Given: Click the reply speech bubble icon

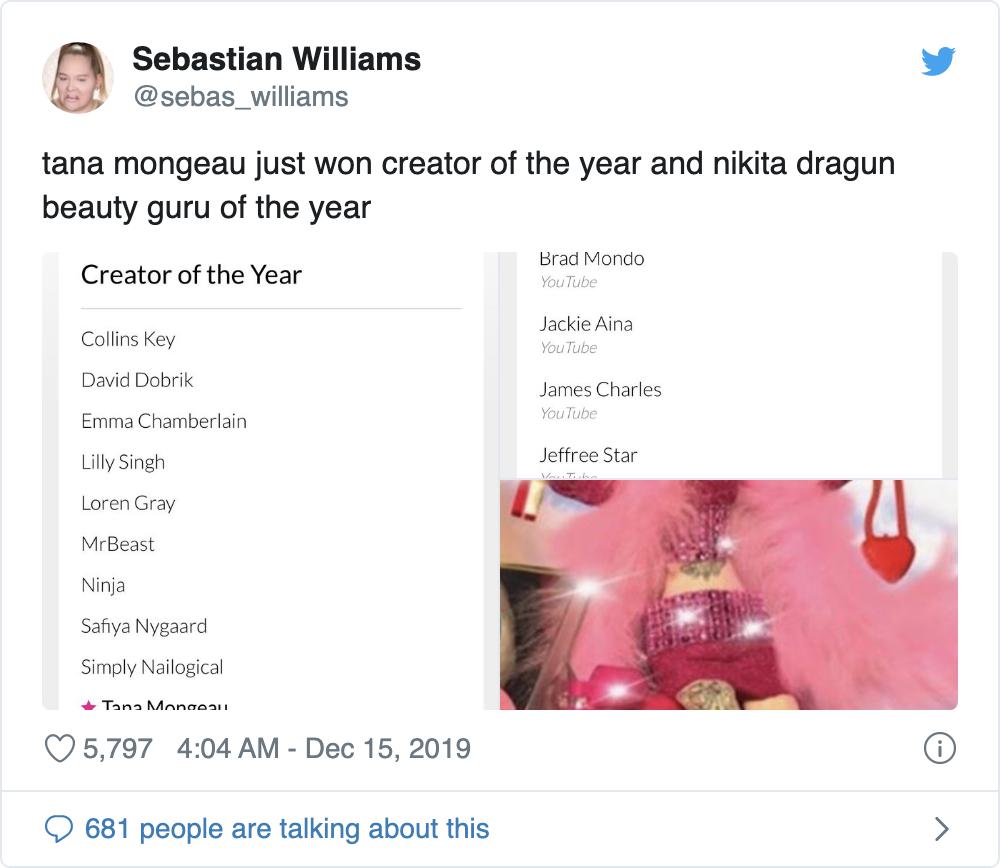Looking at the screenshot, I should point(61,828).
